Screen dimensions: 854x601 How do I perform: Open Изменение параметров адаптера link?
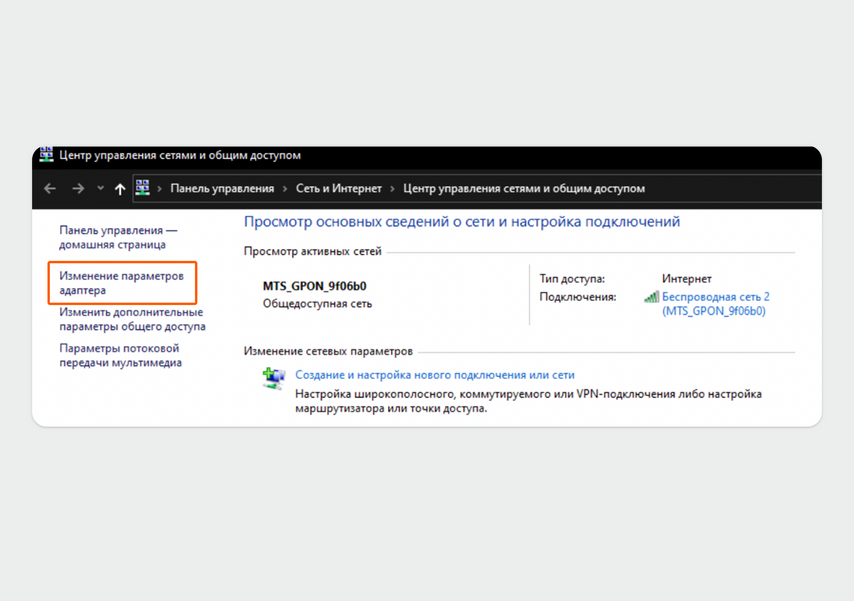click(x=121, y=283)
